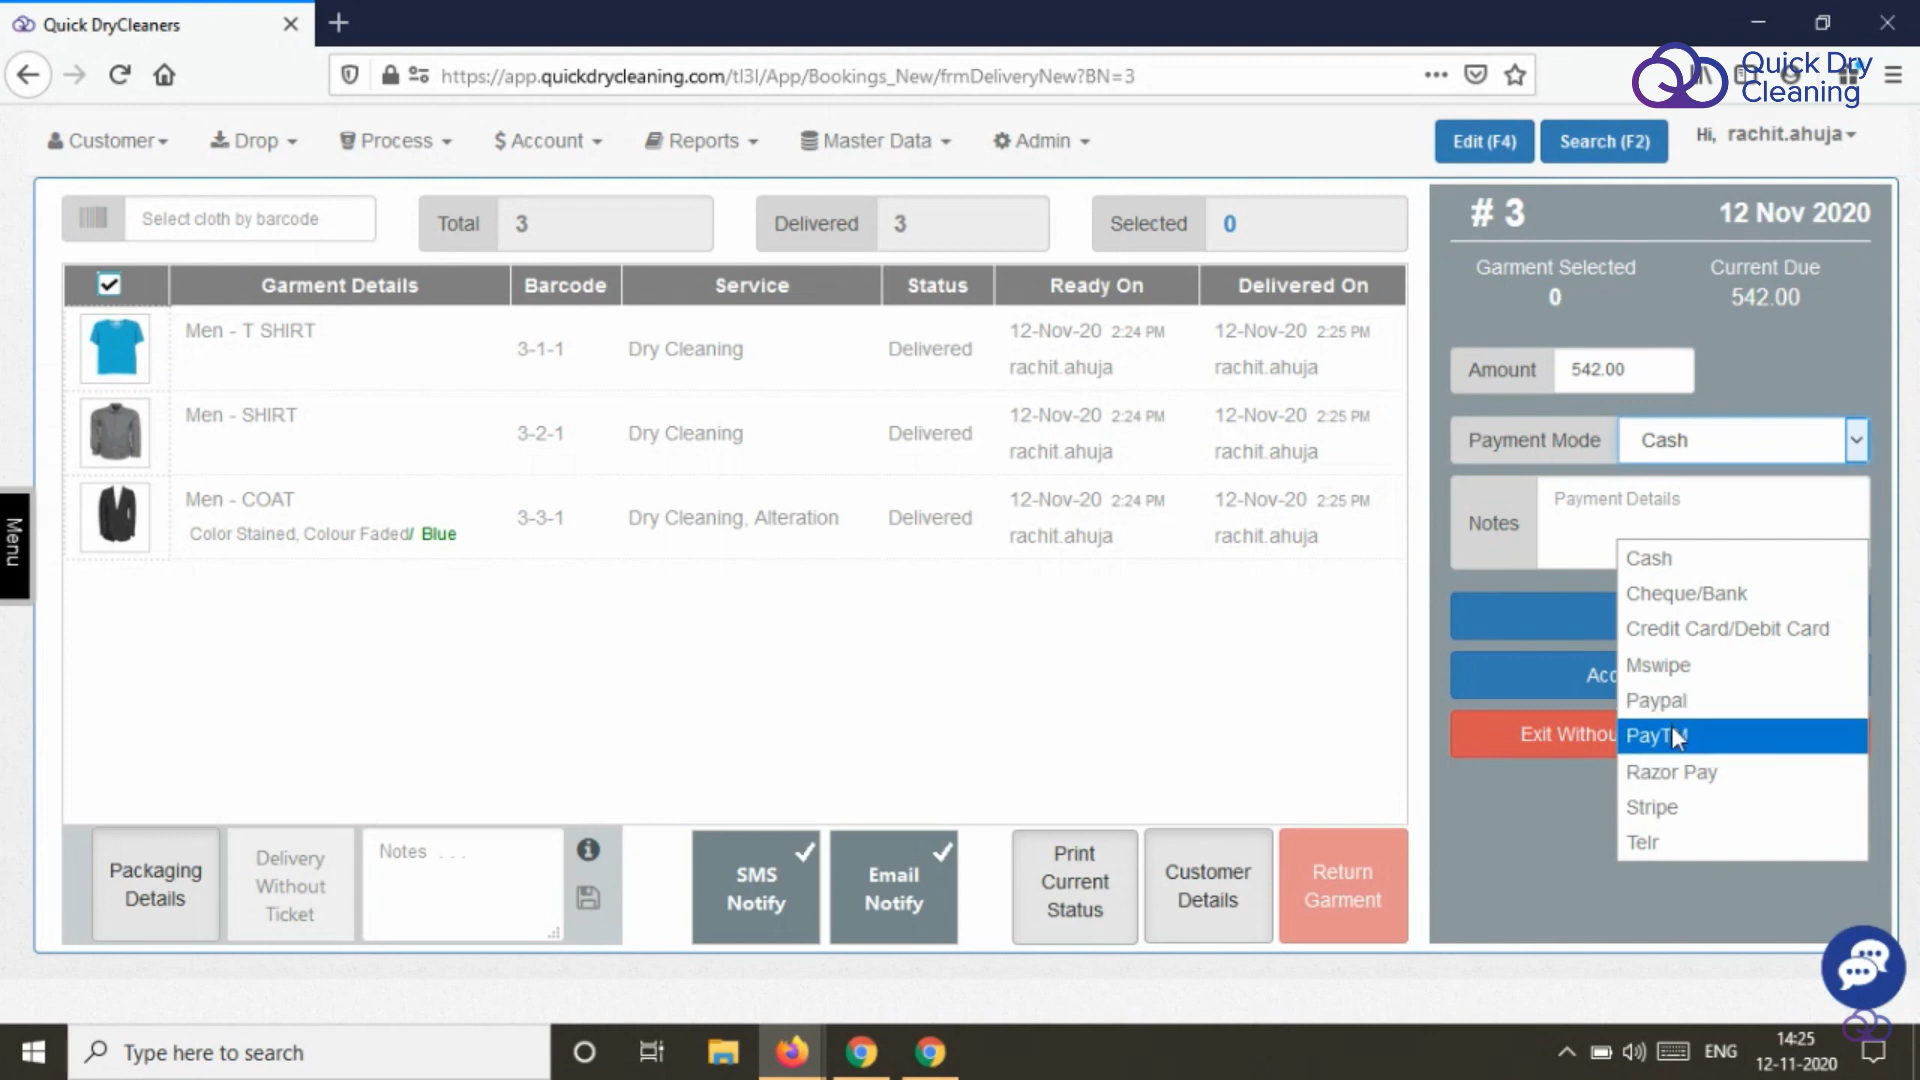Expand the Payment Mode dropdown arrow

1856,440
